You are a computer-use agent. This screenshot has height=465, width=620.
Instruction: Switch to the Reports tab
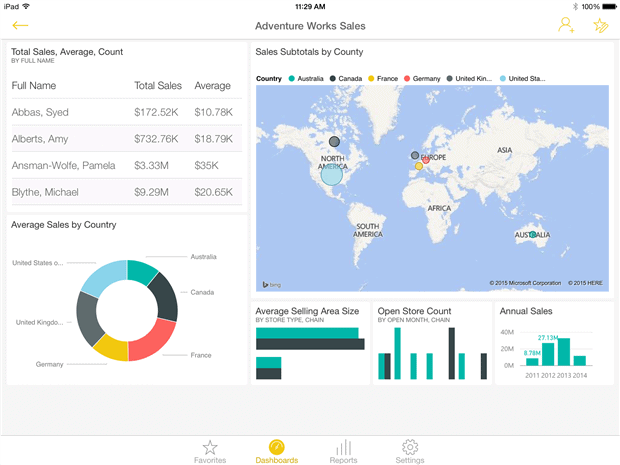pyautogui.click(x=343, y=451)
